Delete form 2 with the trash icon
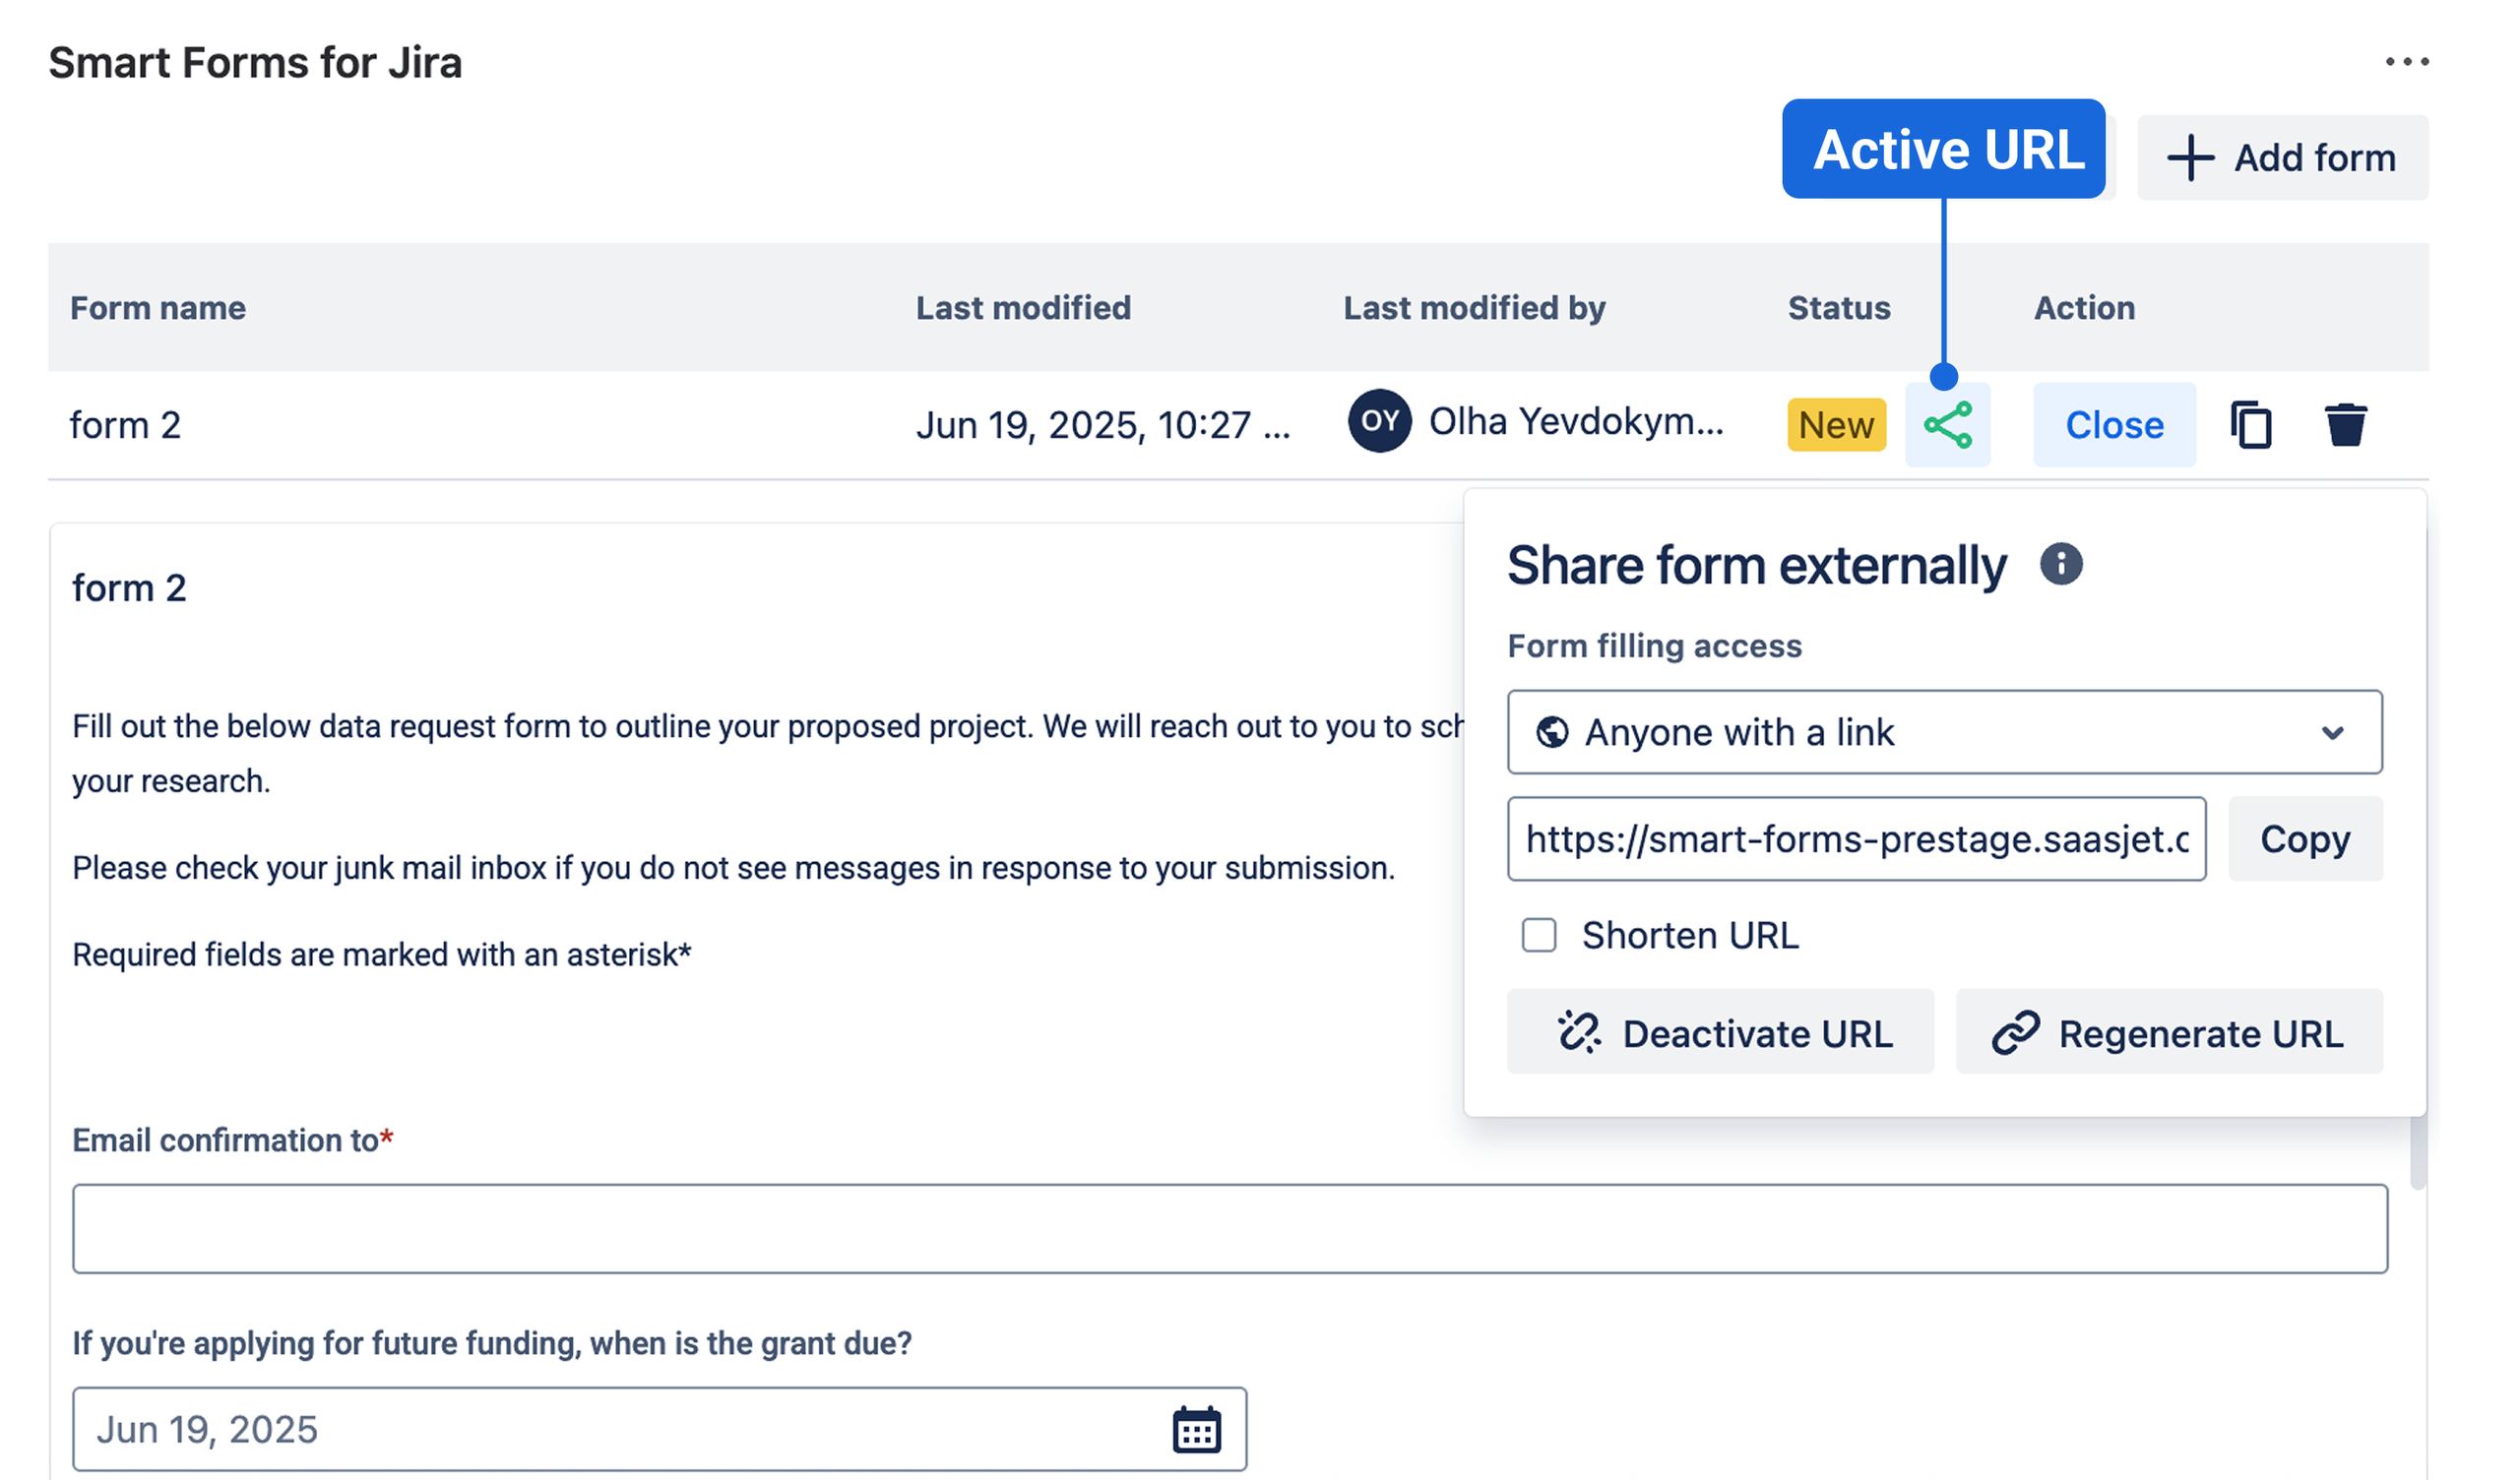This screenshot has height=1480, width=2520. (x=2345, y=424)
